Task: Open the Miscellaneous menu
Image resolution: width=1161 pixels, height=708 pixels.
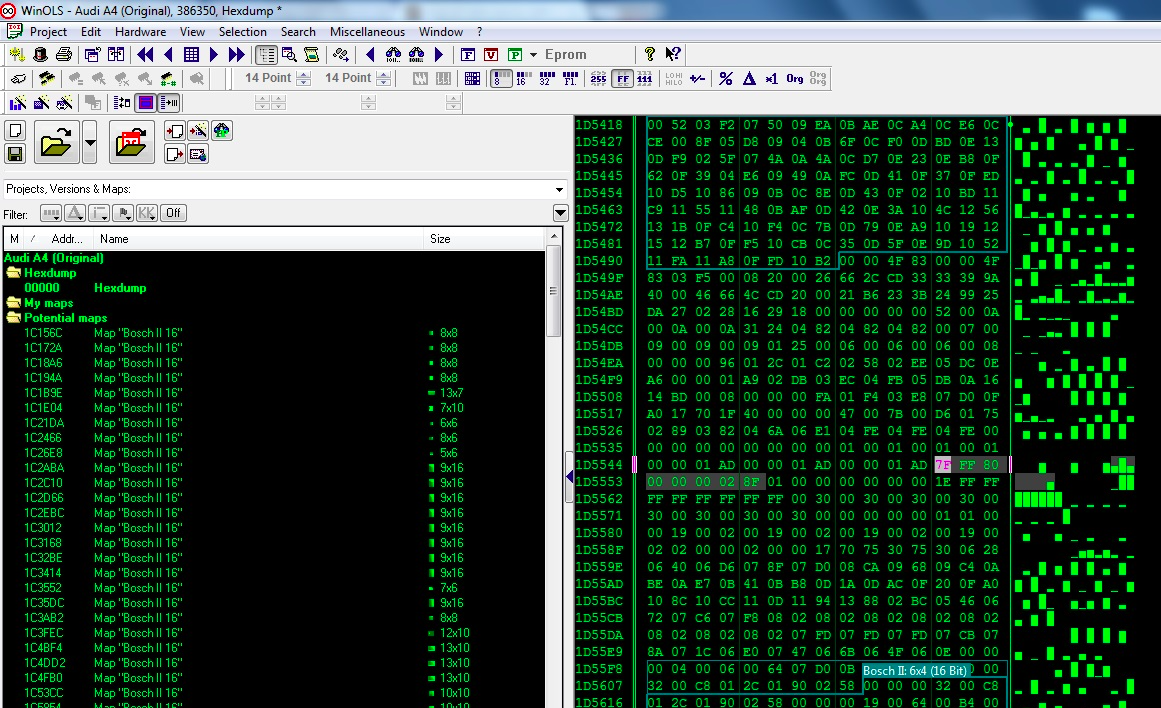Action: [367, 32]
